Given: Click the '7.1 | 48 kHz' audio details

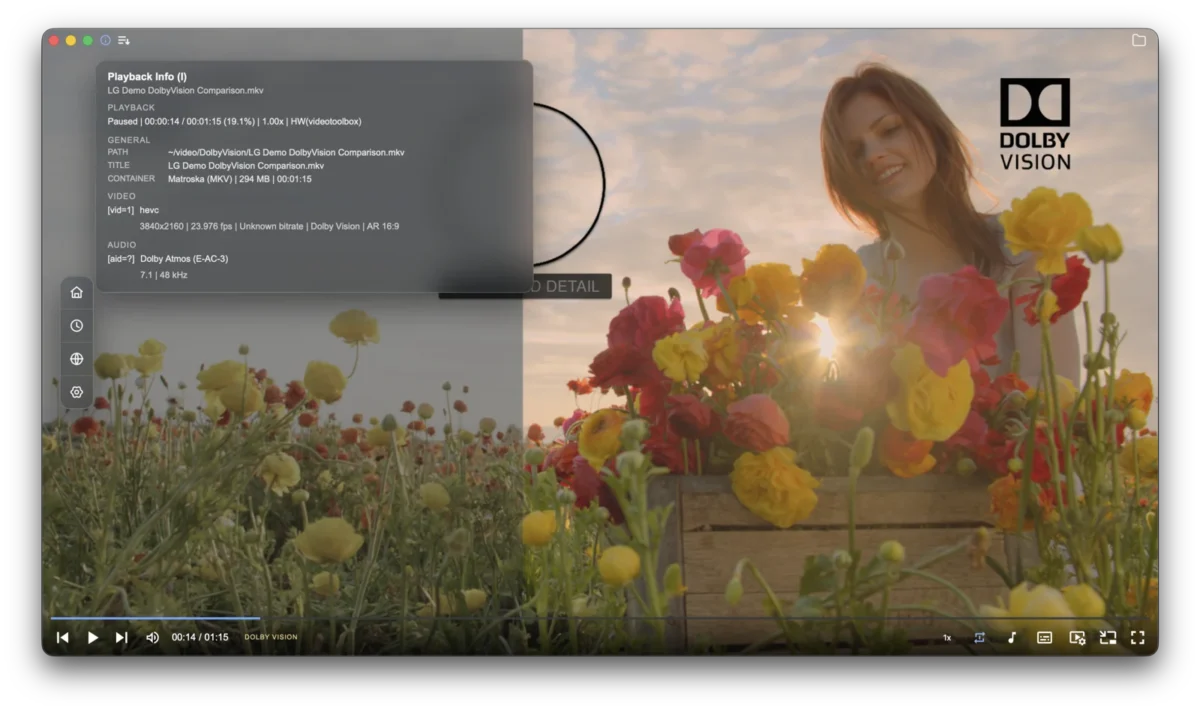Looking at the screenshot, I should [163, 274].
